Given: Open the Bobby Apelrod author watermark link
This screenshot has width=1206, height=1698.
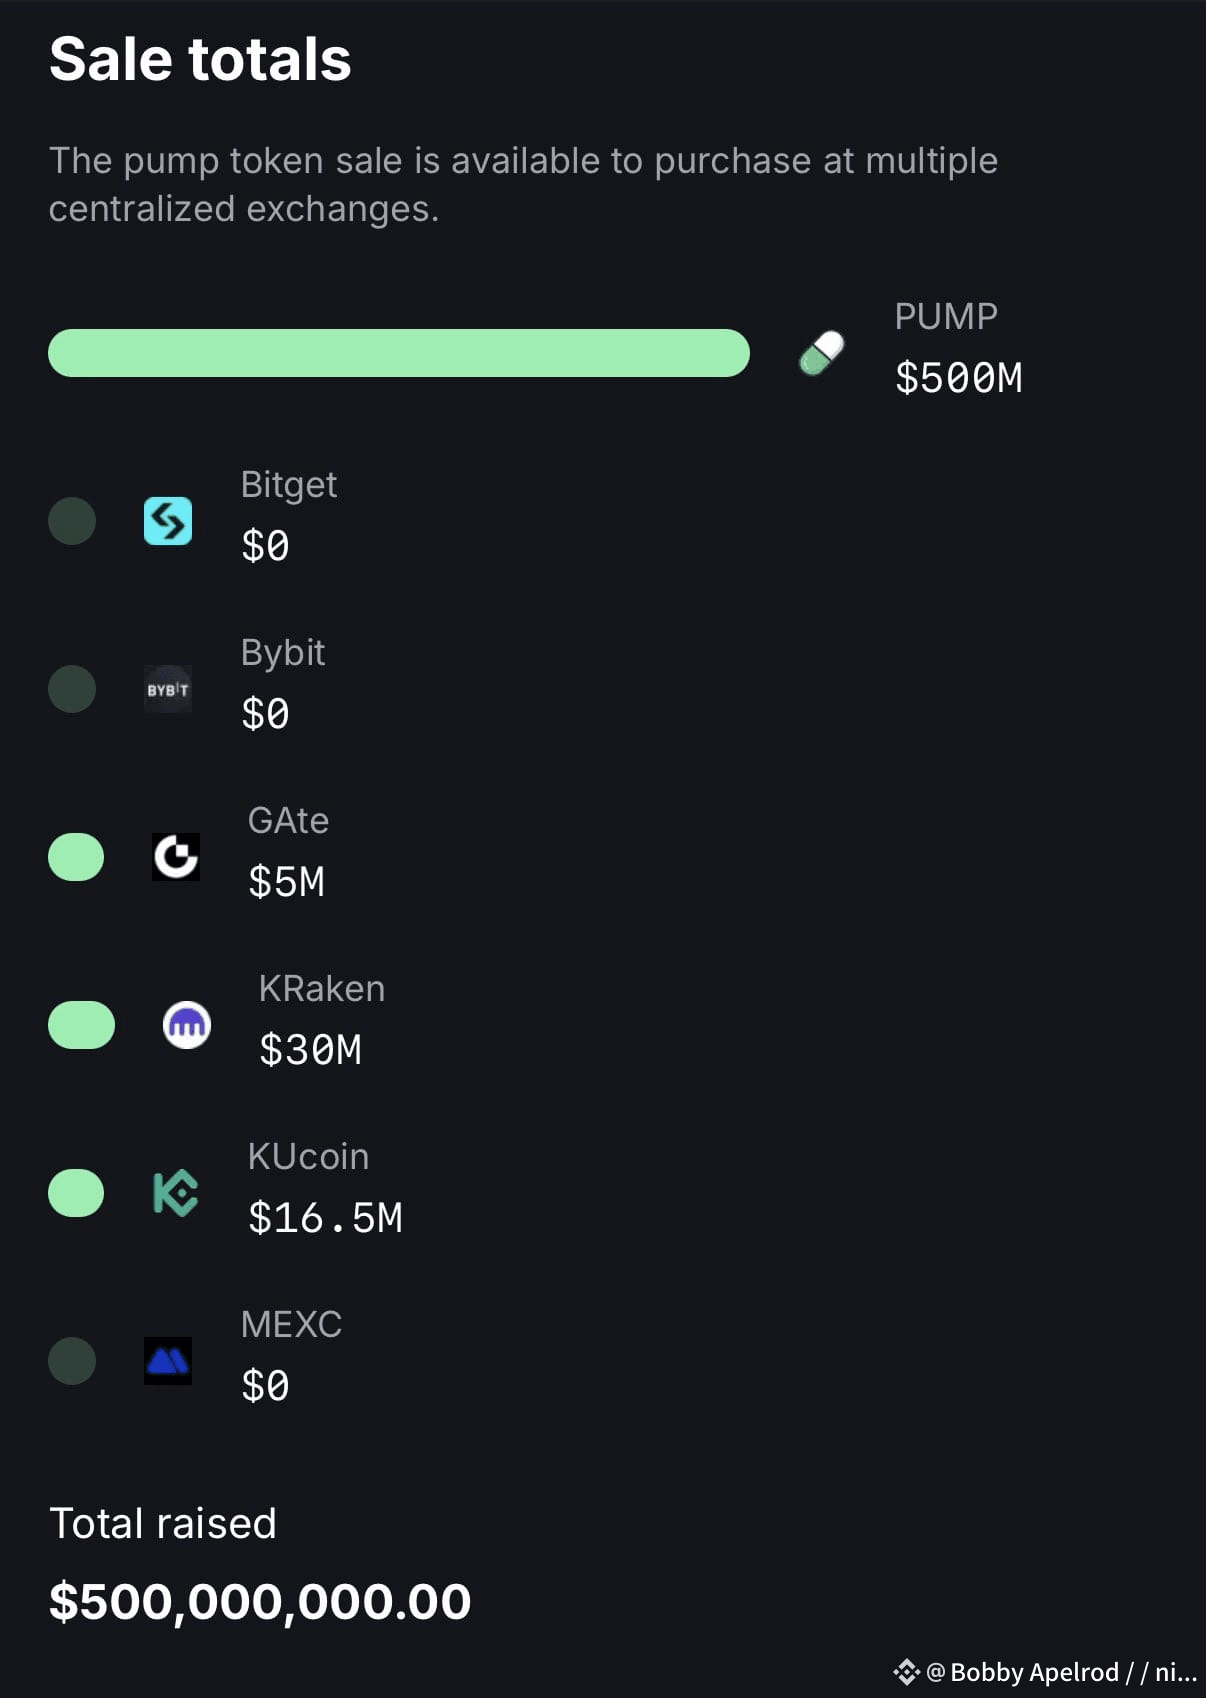Looking at the screenshot, I should coord(1062,1672).
